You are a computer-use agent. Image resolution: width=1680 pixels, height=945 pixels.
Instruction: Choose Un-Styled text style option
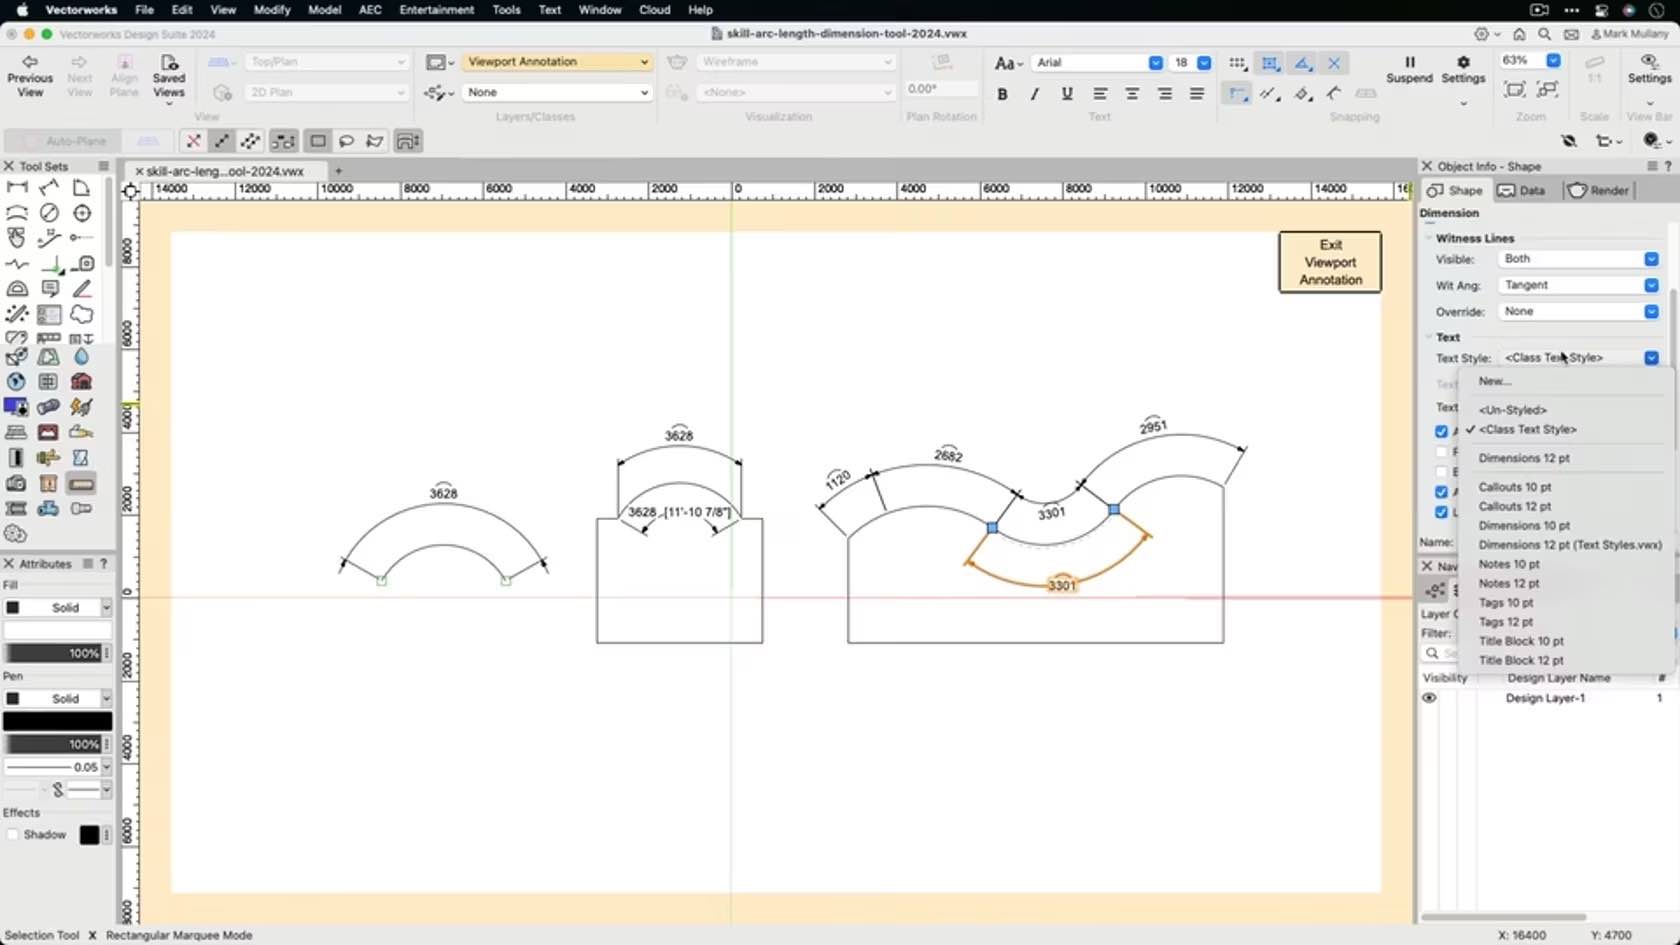point(1513,410)
